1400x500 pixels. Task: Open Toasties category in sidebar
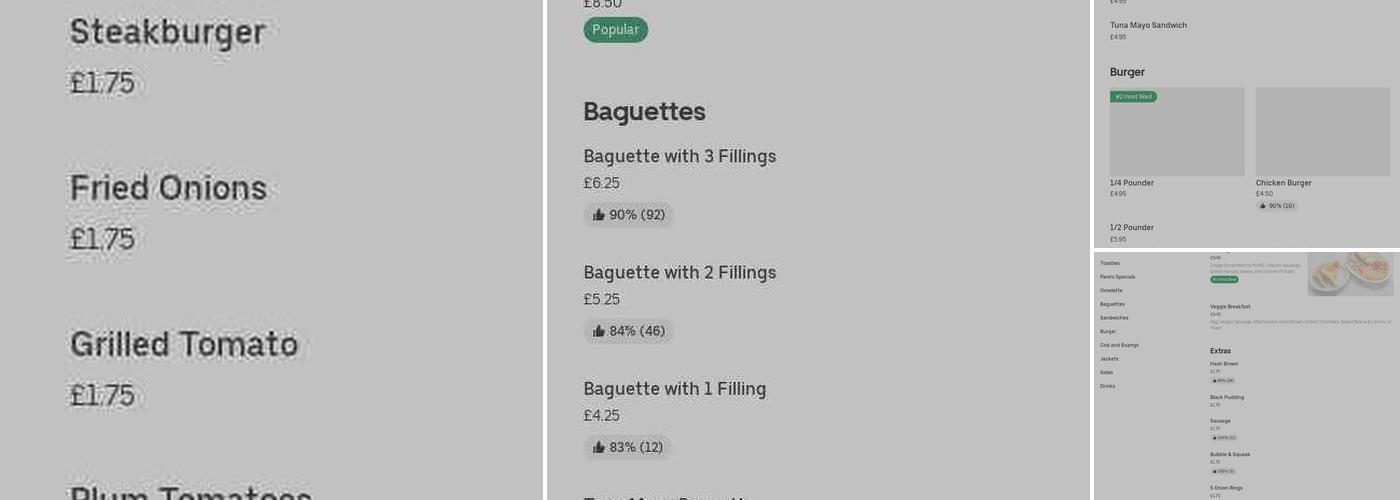point(1110,263)
